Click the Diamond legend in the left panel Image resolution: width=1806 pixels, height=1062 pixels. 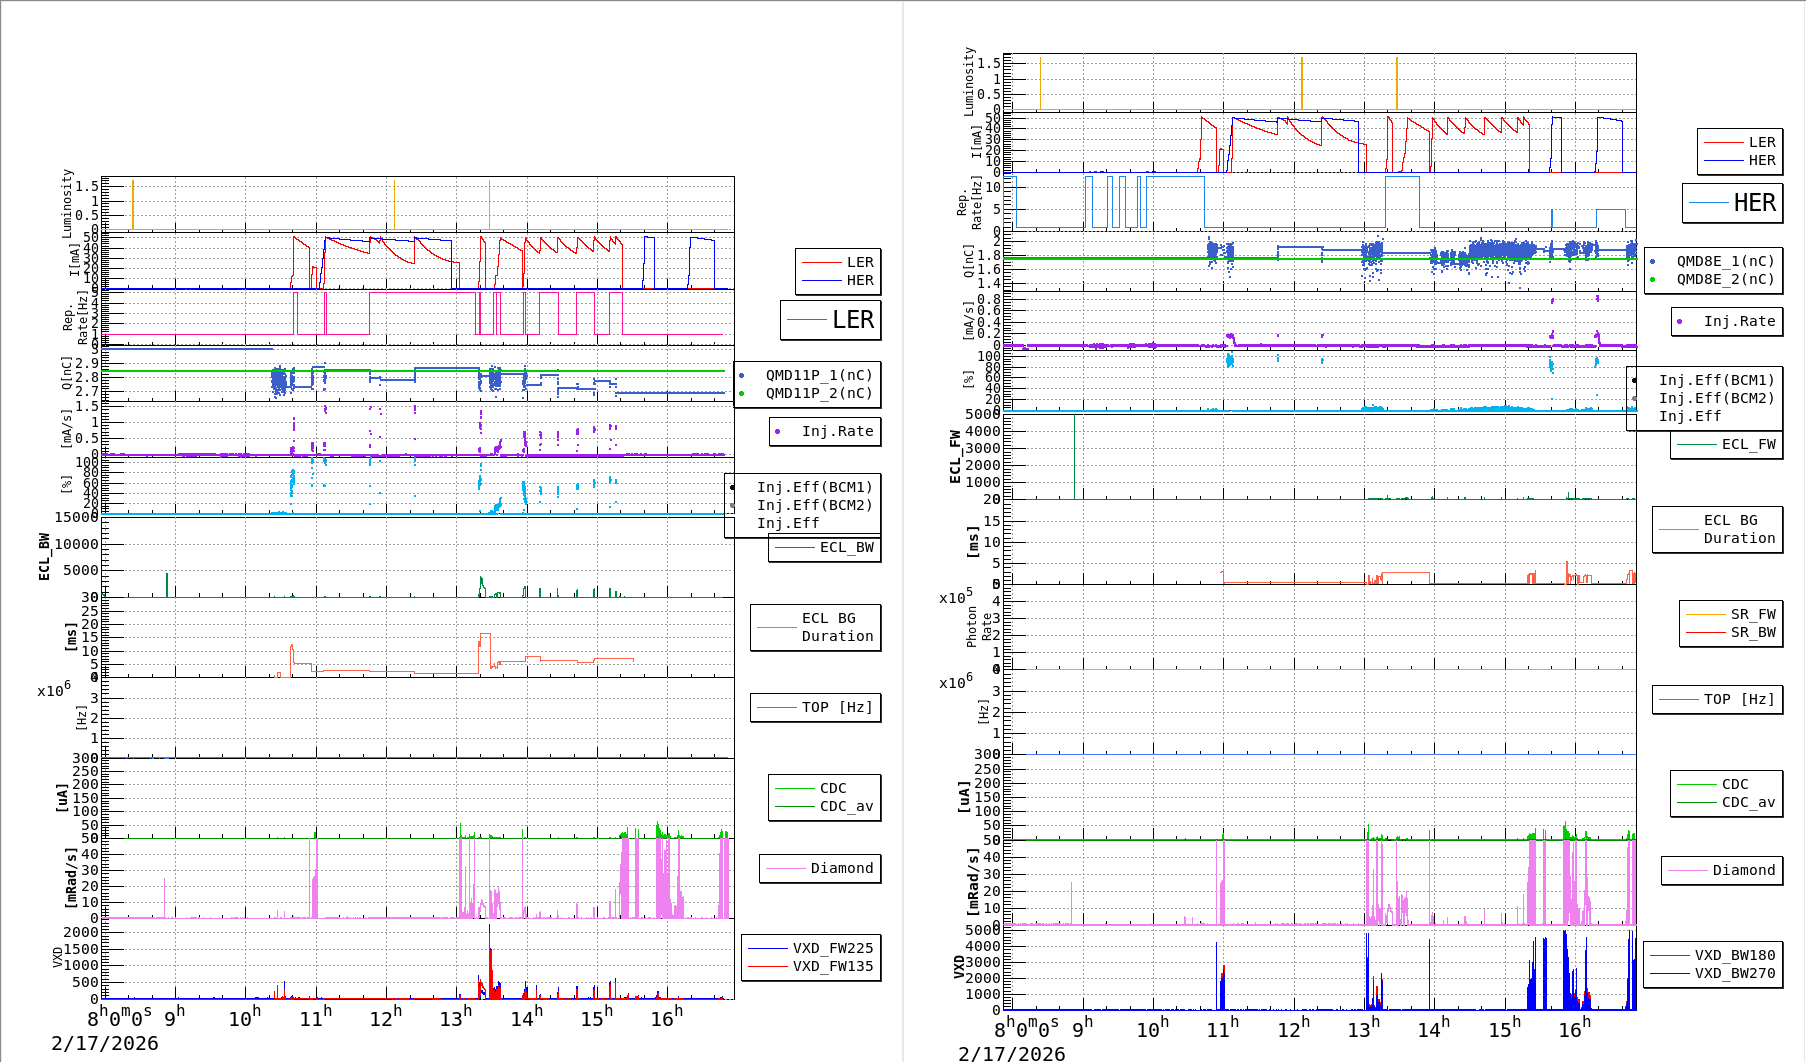click(x=840, y=868)
